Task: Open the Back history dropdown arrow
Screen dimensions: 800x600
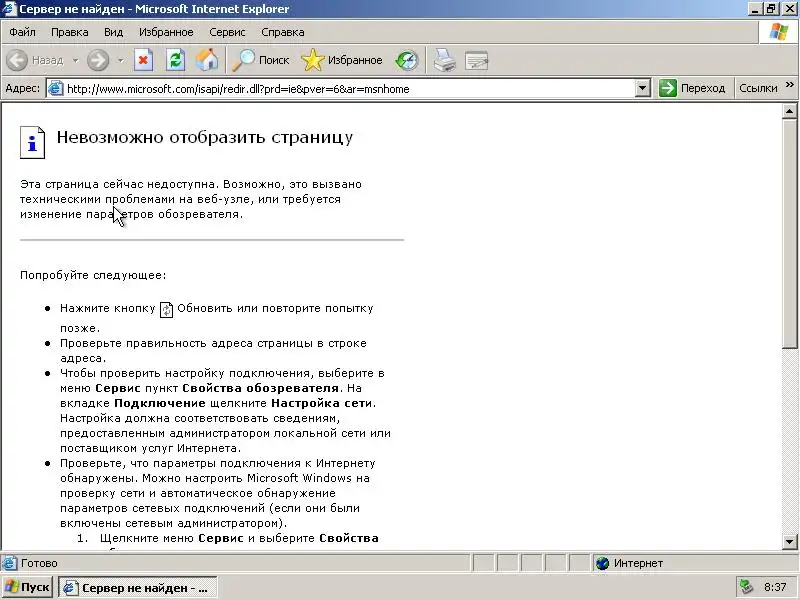Action: pyautogui.click(x=76, y=60)
